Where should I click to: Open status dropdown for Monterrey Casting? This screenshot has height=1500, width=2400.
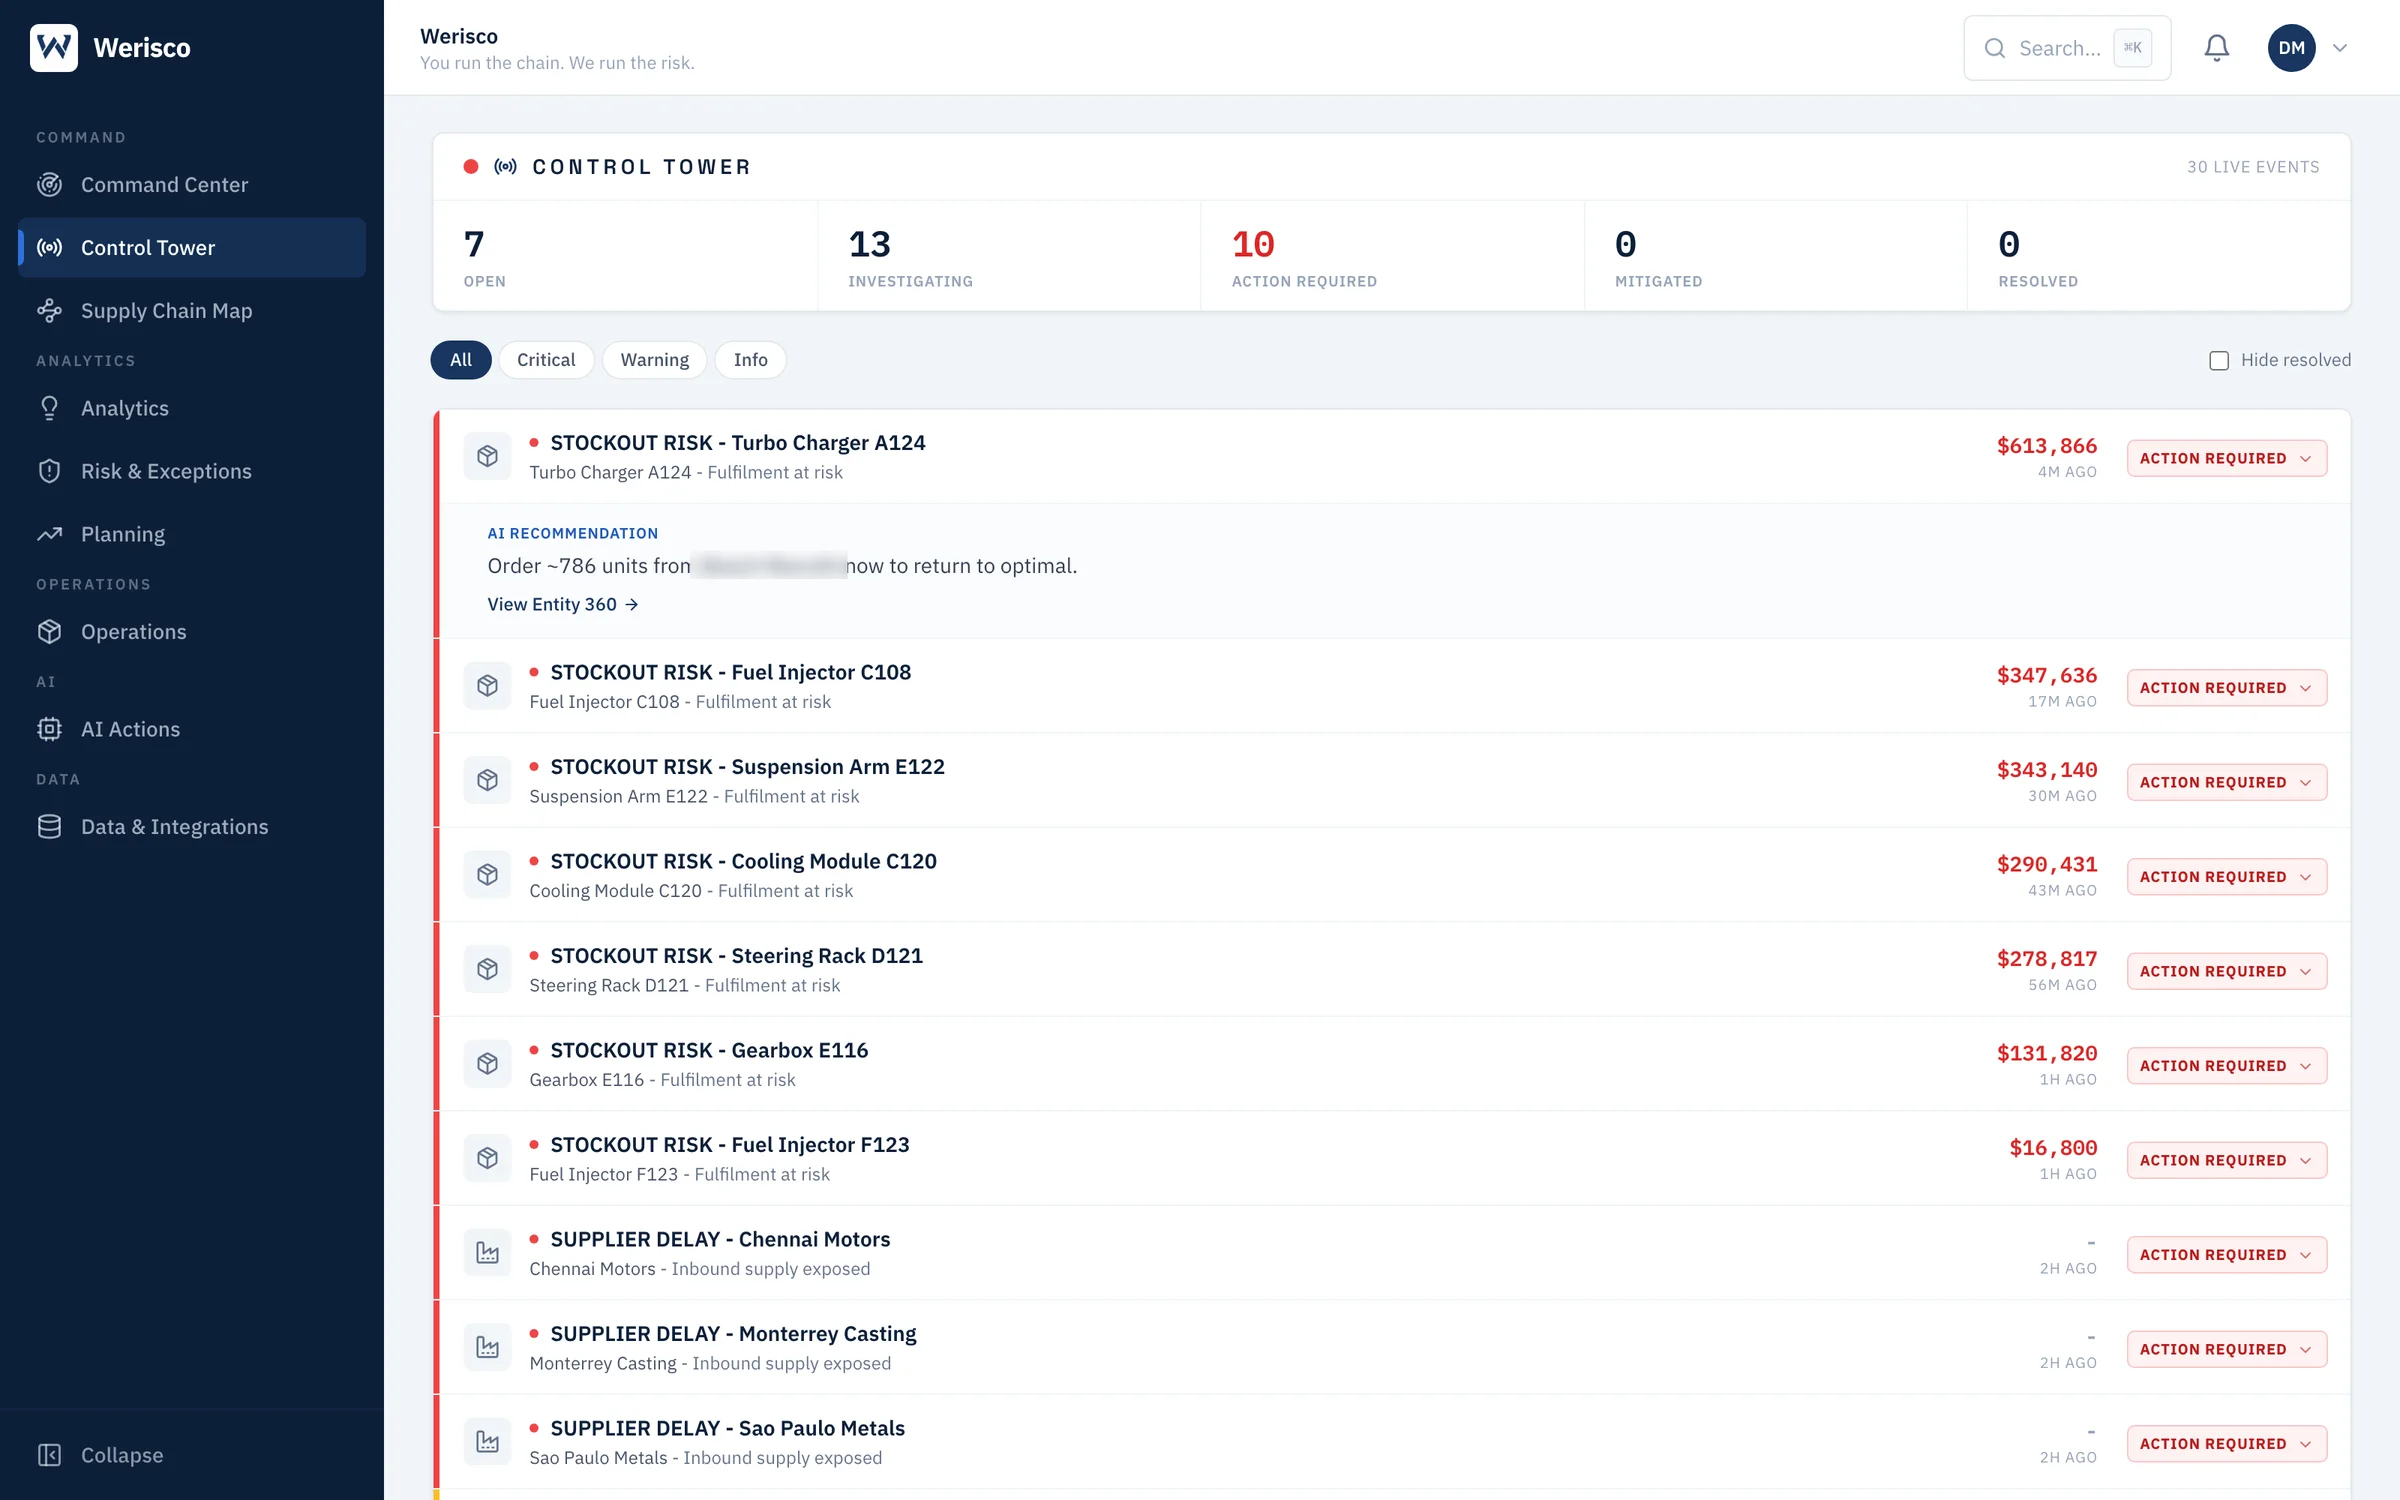(2226, 1349)
